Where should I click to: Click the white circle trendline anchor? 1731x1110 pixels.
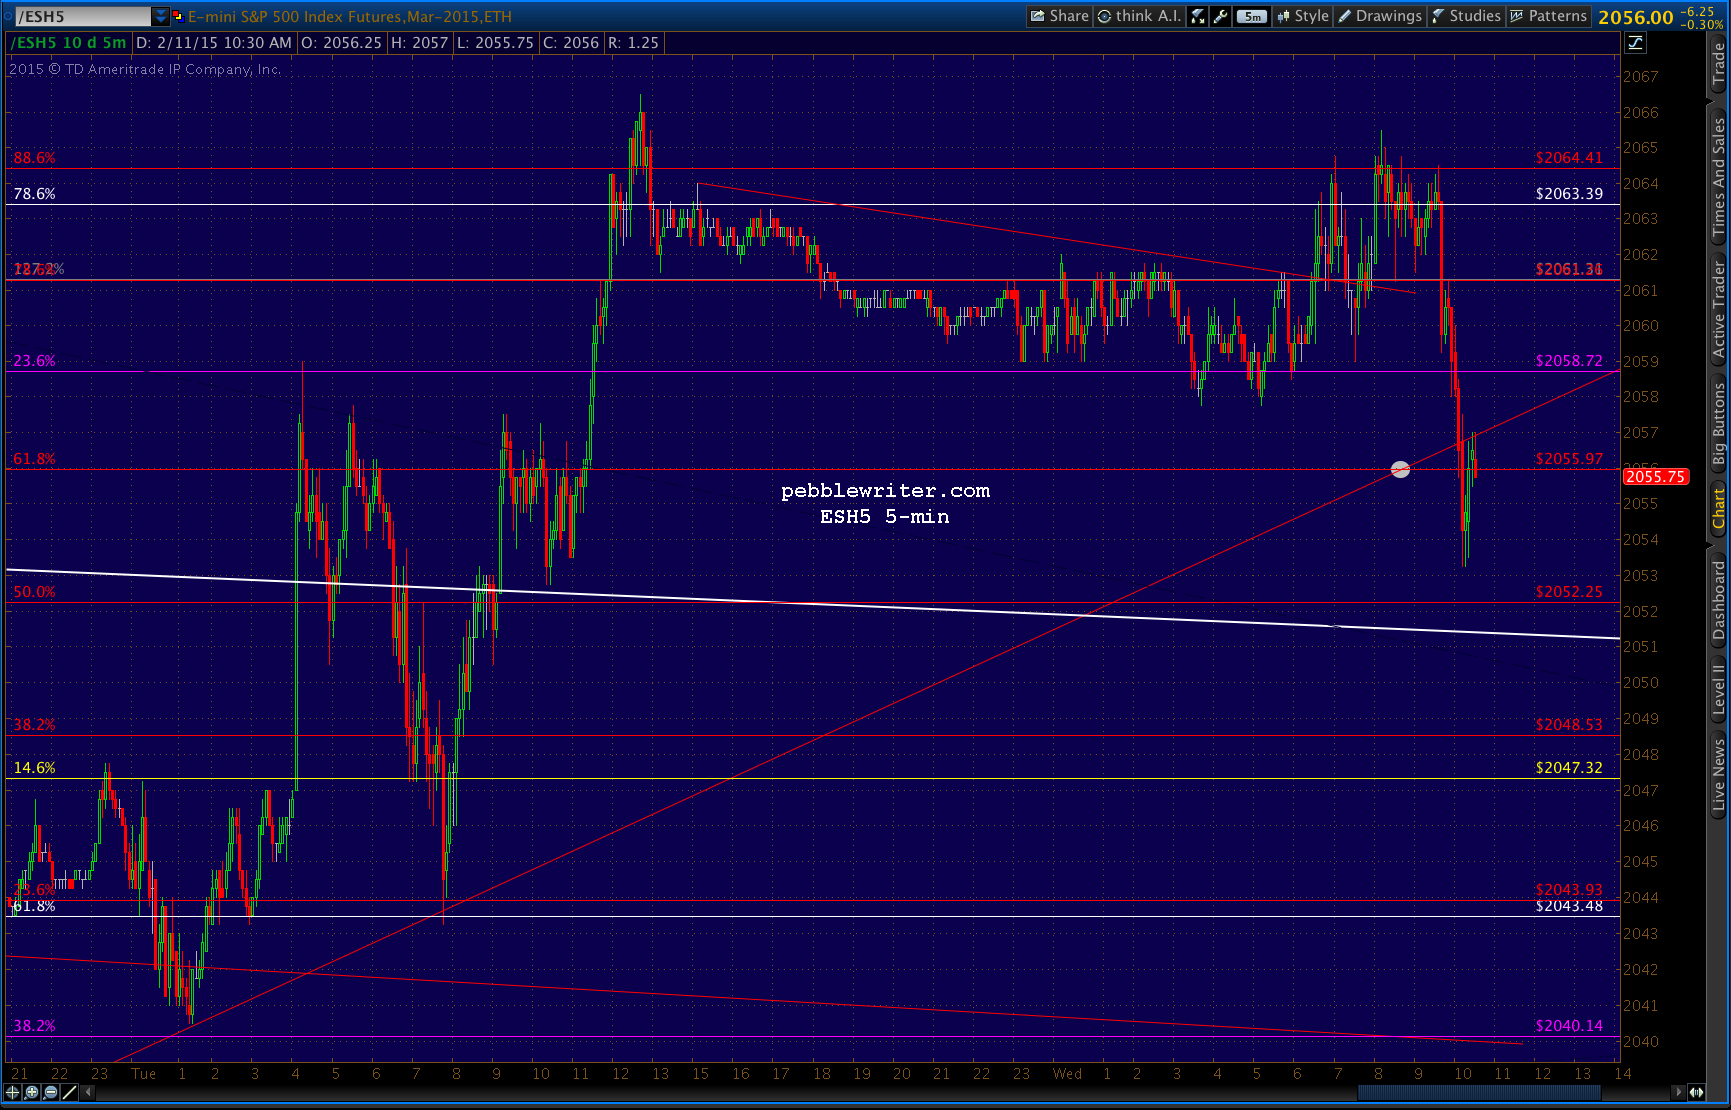tap(1400, 469)
